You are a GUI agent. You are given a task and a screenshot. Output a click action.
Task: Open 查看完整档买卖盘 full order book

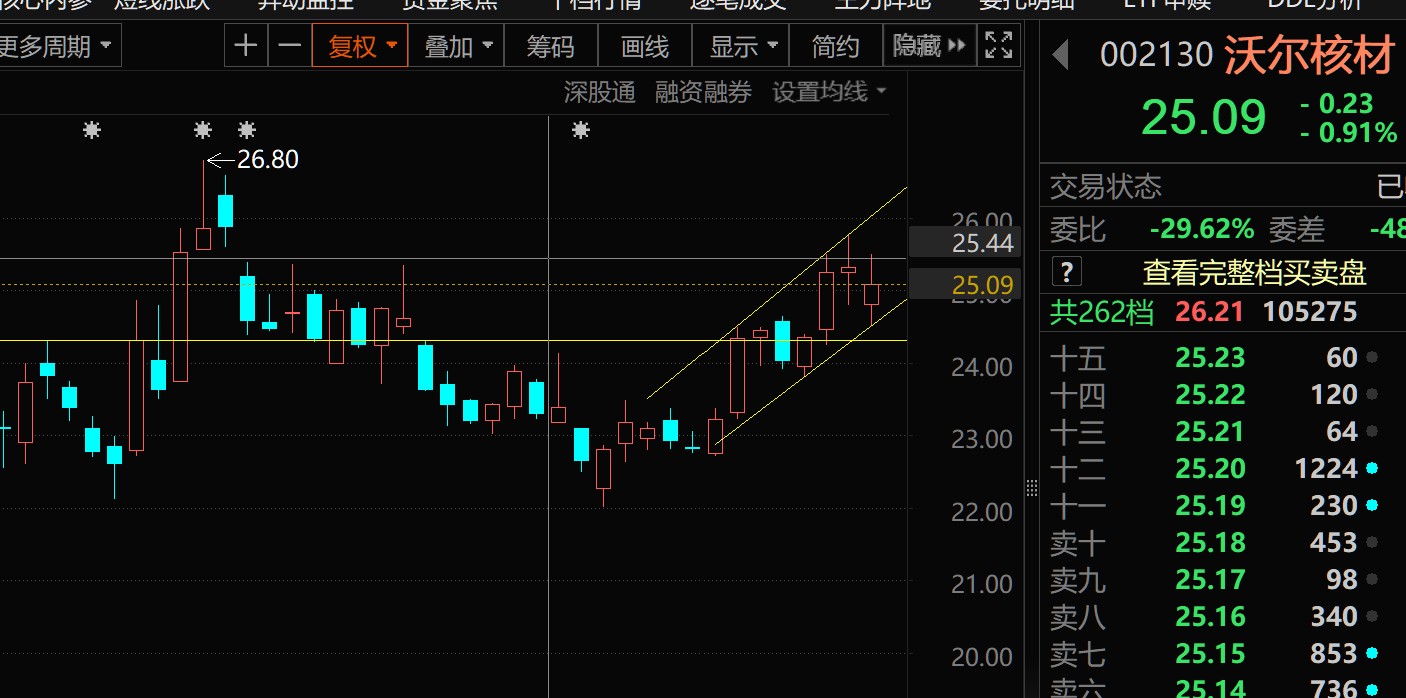pos(1254,272)
